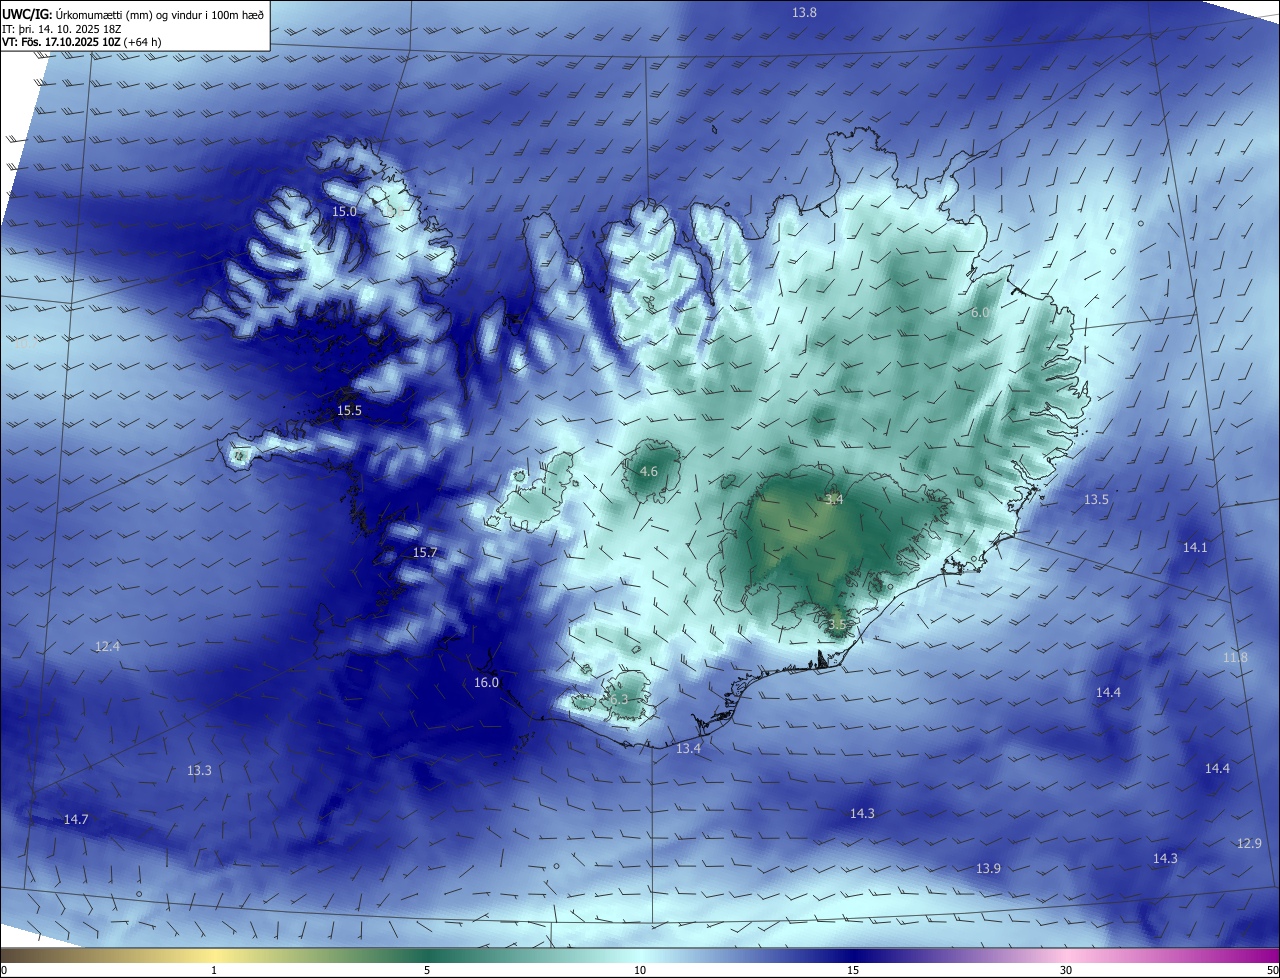The image size is (1280, 978).
Task: Click the color scale tick labeled 0
Action: (4, 970)
